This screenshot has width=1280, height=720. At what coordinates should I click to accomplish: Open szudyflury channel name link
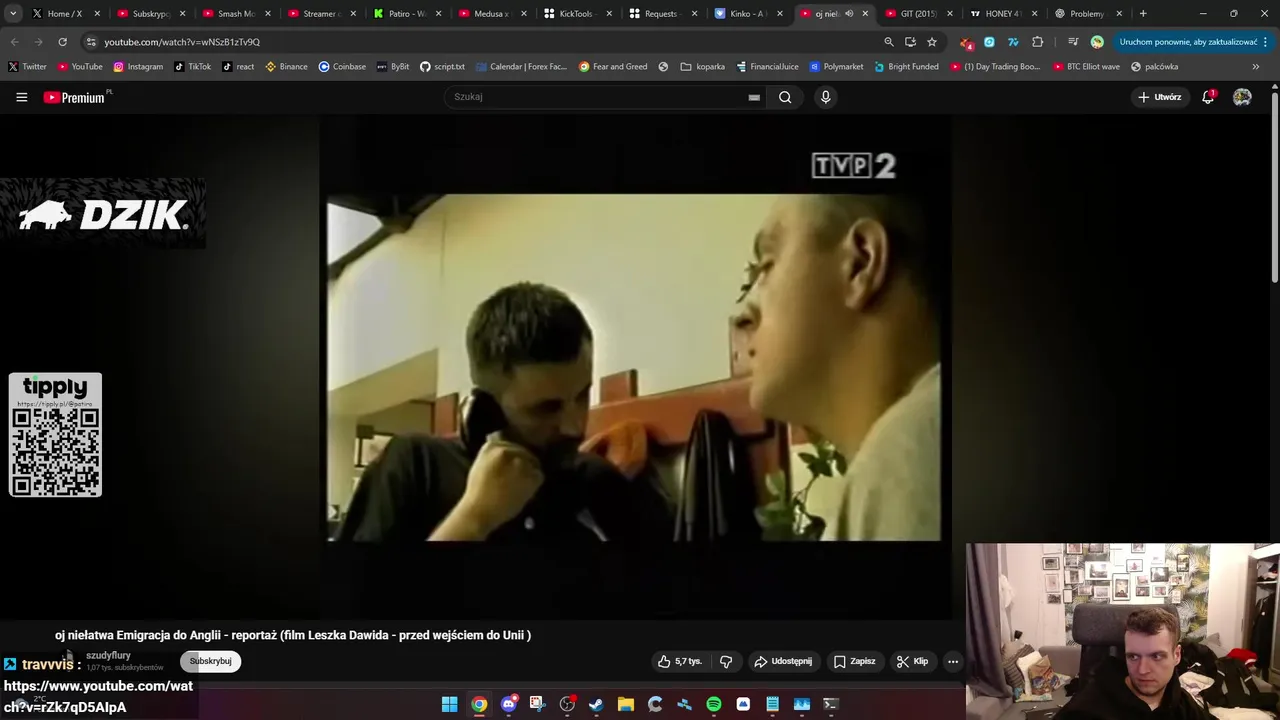coord(108,655)
